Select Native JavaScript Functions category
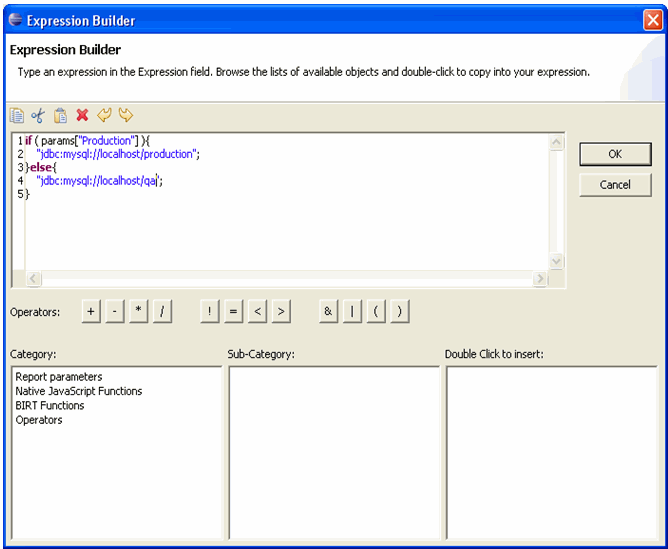Viewport: 668px width, 549px height. [79, 391]
